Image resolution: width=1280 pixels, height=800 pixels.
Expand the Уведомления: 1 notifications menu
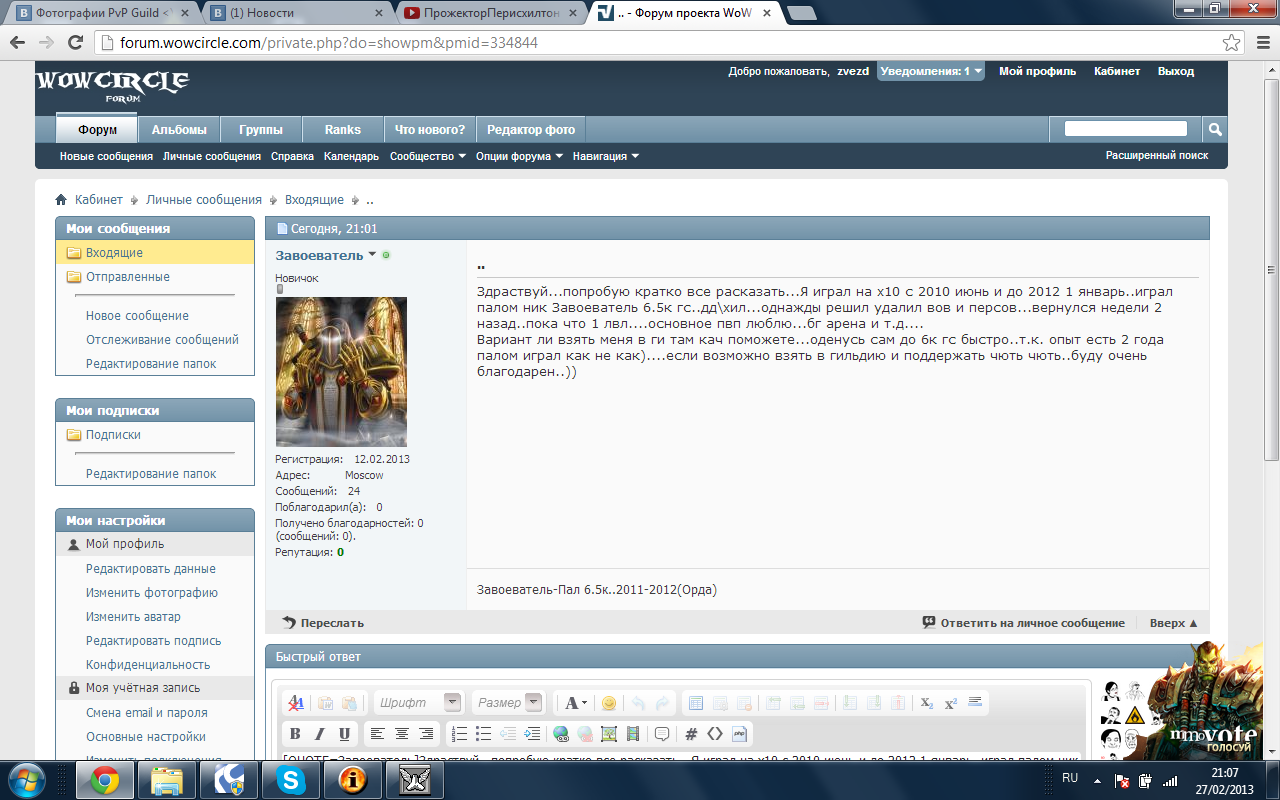tap(931, 71)
